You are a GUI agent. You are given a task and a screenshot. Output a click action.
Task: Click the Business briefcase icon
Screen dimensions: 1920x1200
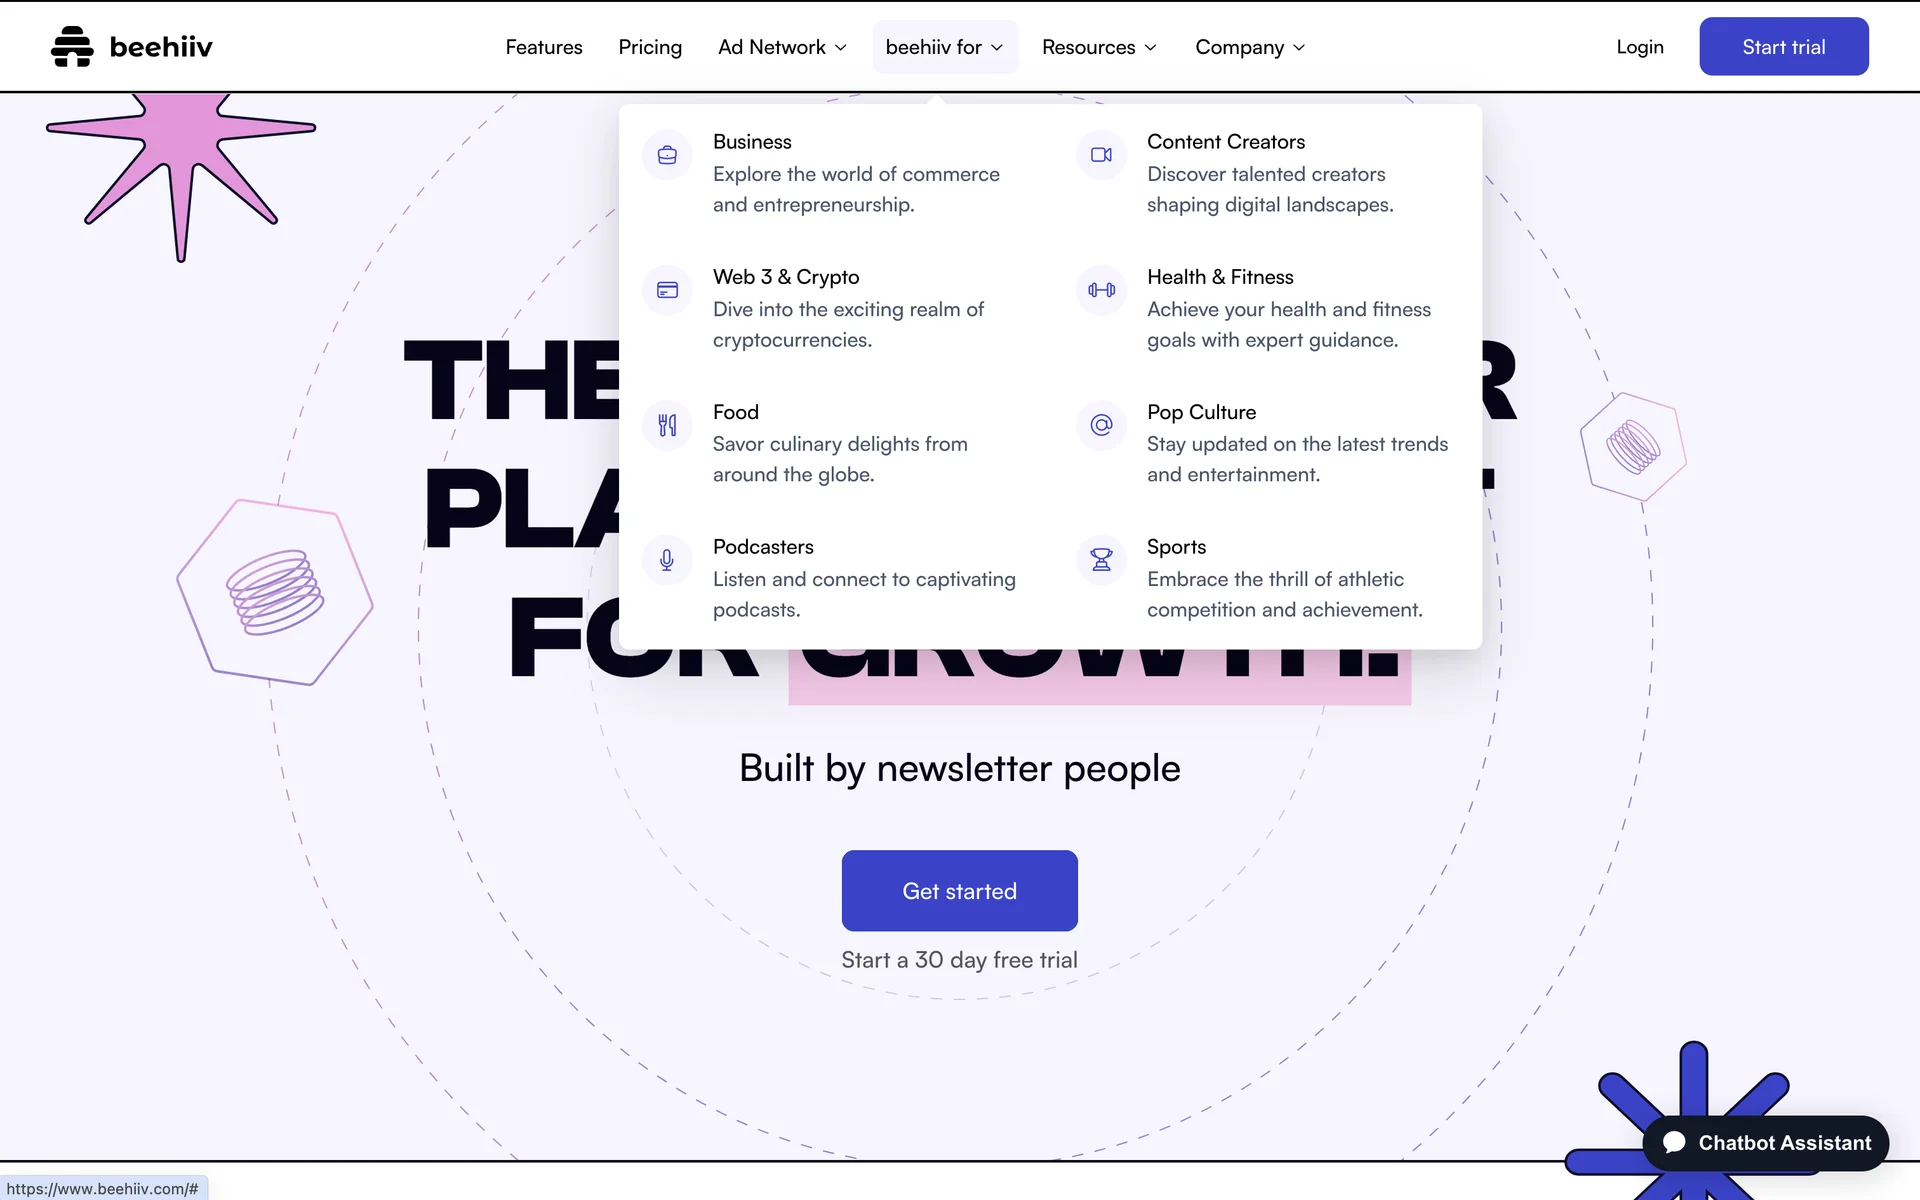(667, 155)
